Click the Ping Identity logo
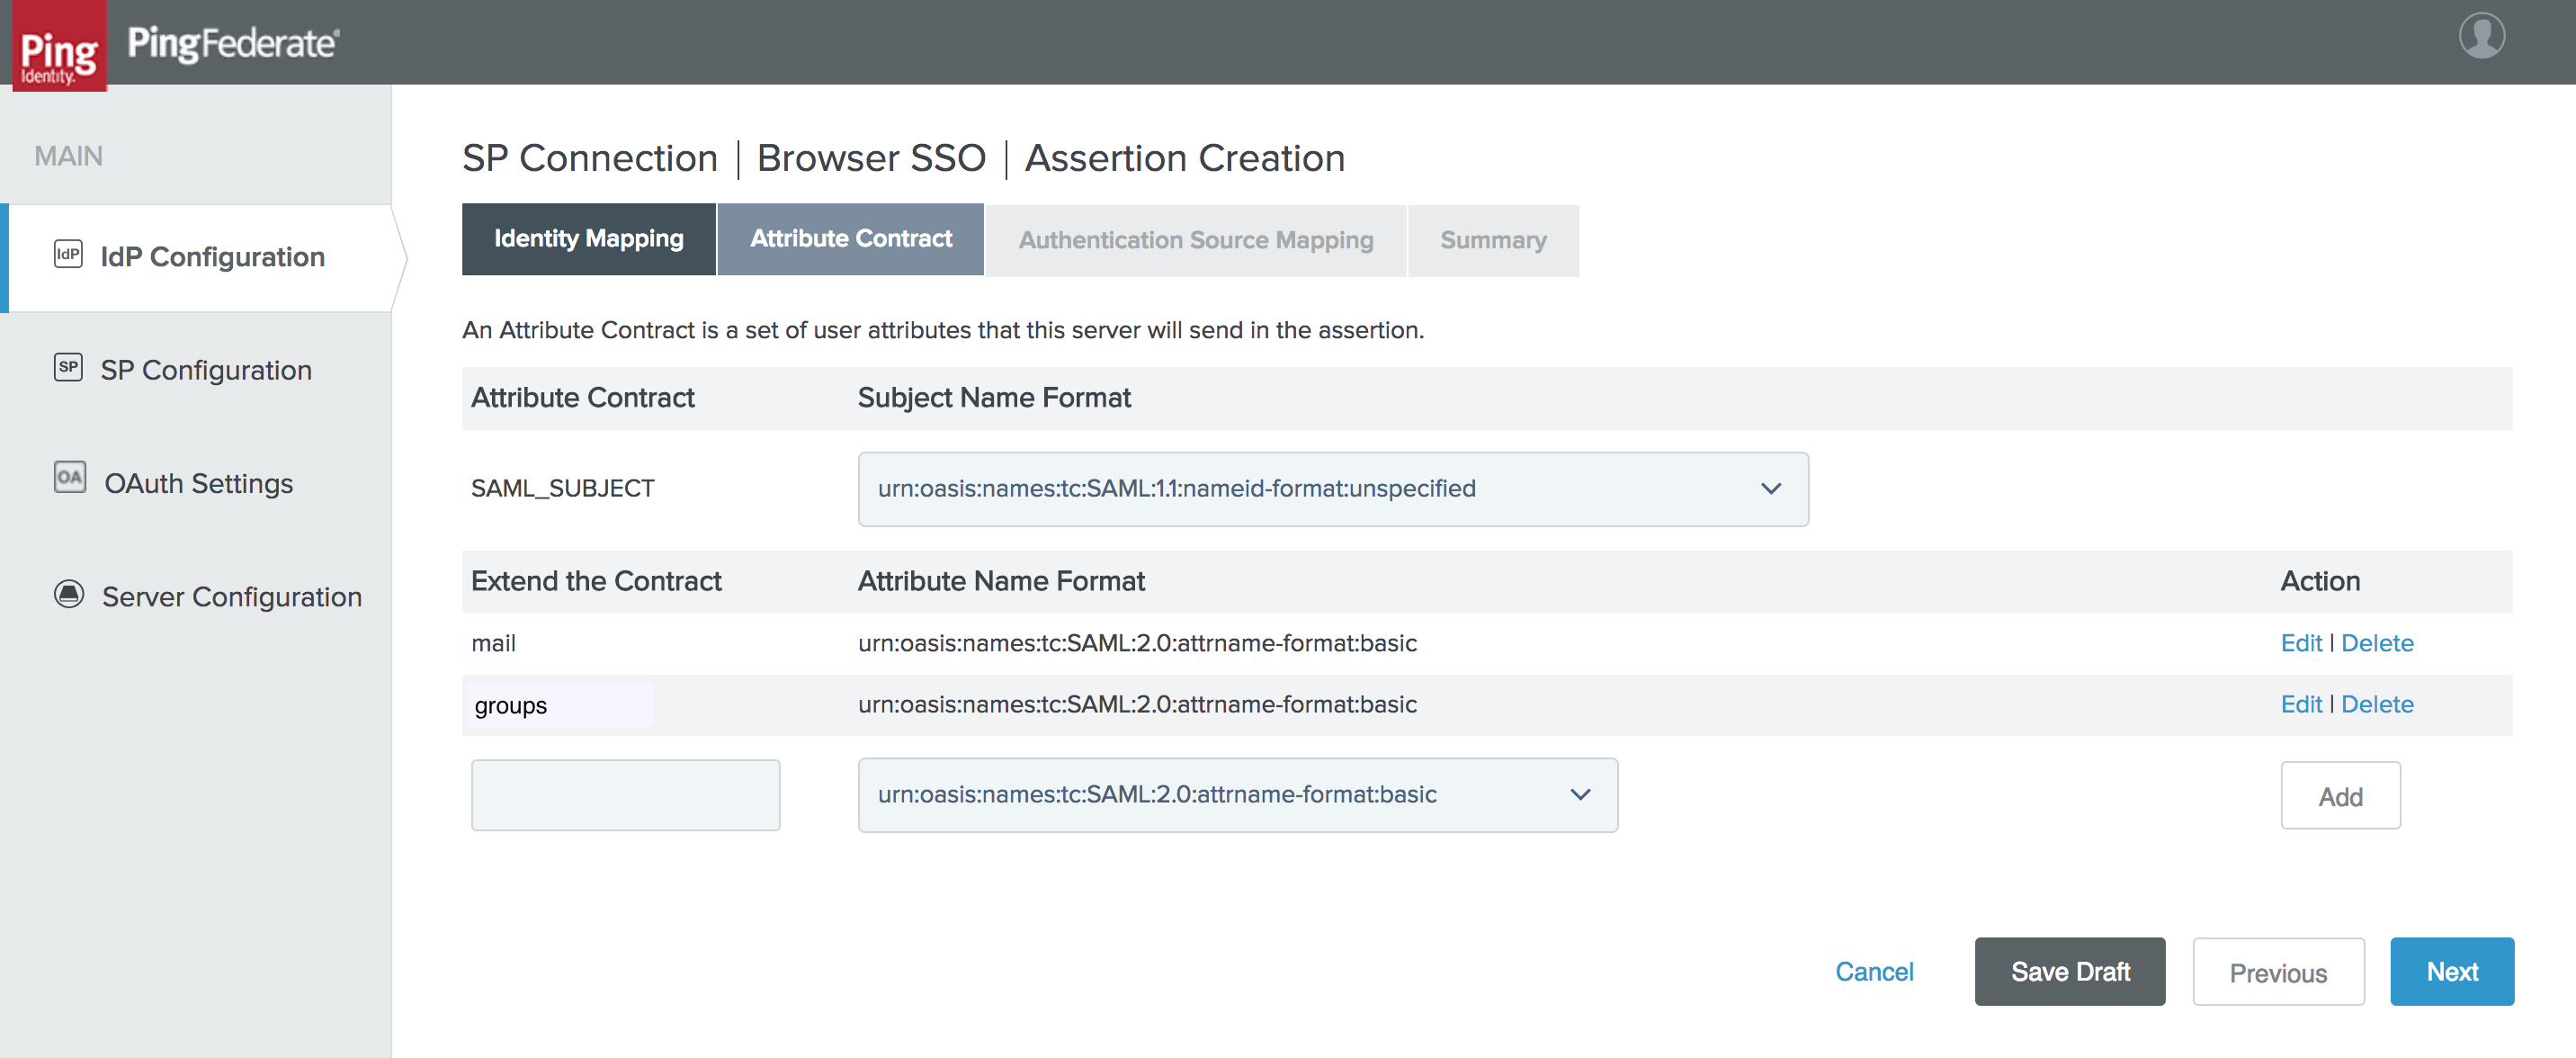This screenshot has width=2576, height=1058. pyautogui.click(x=59, y=46)
